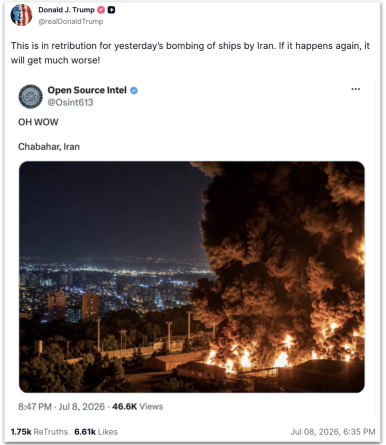Click the Open Source Intel account name
This screenshot has width=386, height=445.
pyautogui.click(x=87, y=90)
